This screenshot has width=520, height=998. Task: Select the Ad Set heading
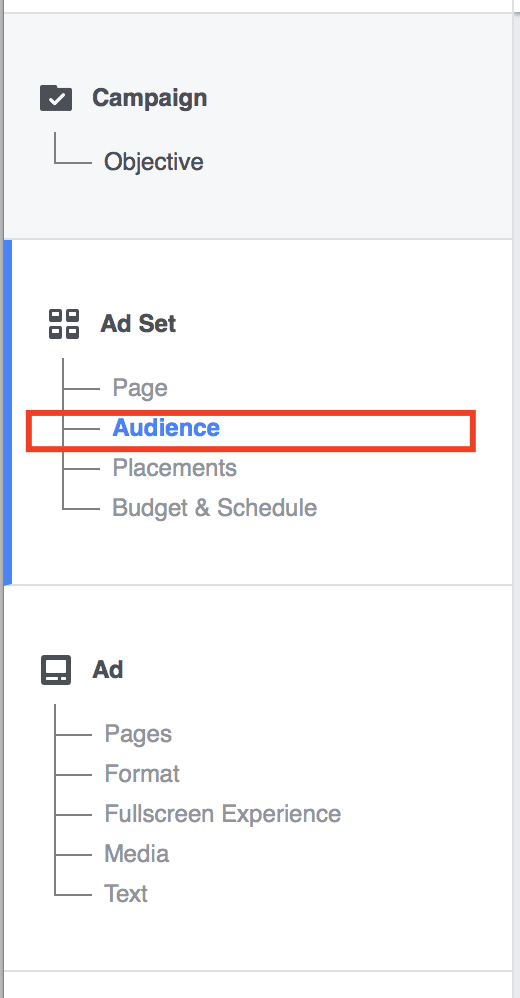[x=138, y=324]
